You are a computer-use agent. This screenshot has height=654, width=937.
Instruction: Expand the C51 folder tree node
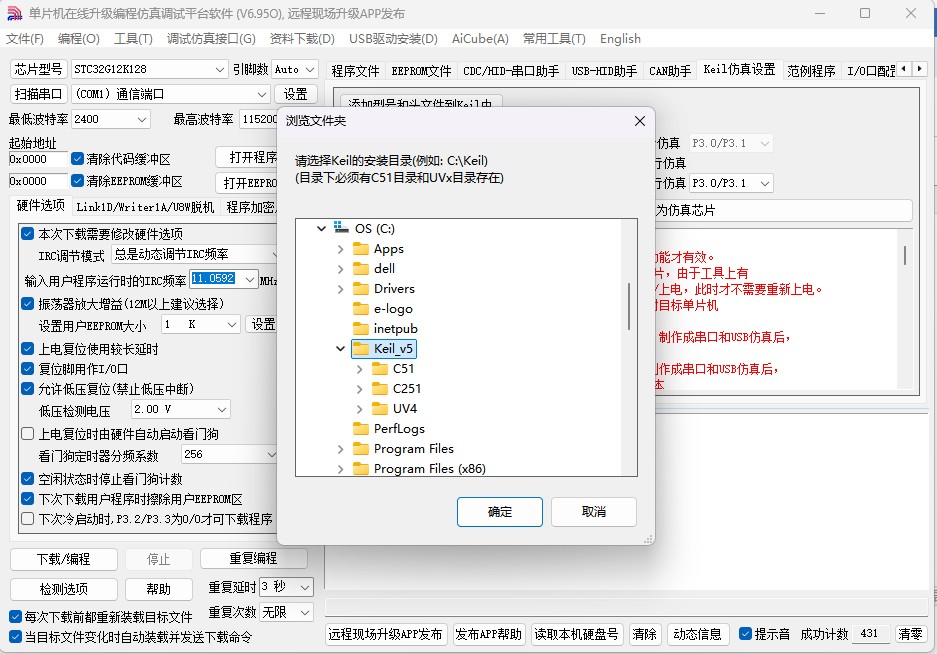click(x=360, y=369)
